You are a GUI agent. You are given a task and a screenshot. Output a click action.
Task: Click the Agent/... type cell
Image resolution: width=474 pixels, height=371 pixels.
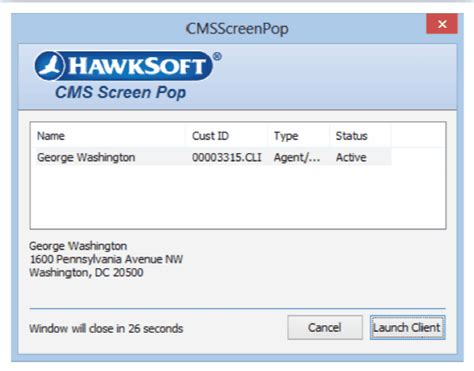pos(297,157)
